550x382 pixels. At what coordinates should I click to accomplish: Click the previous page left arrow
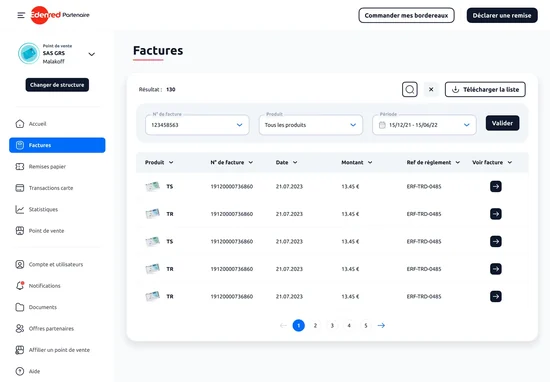coord(283,326)
